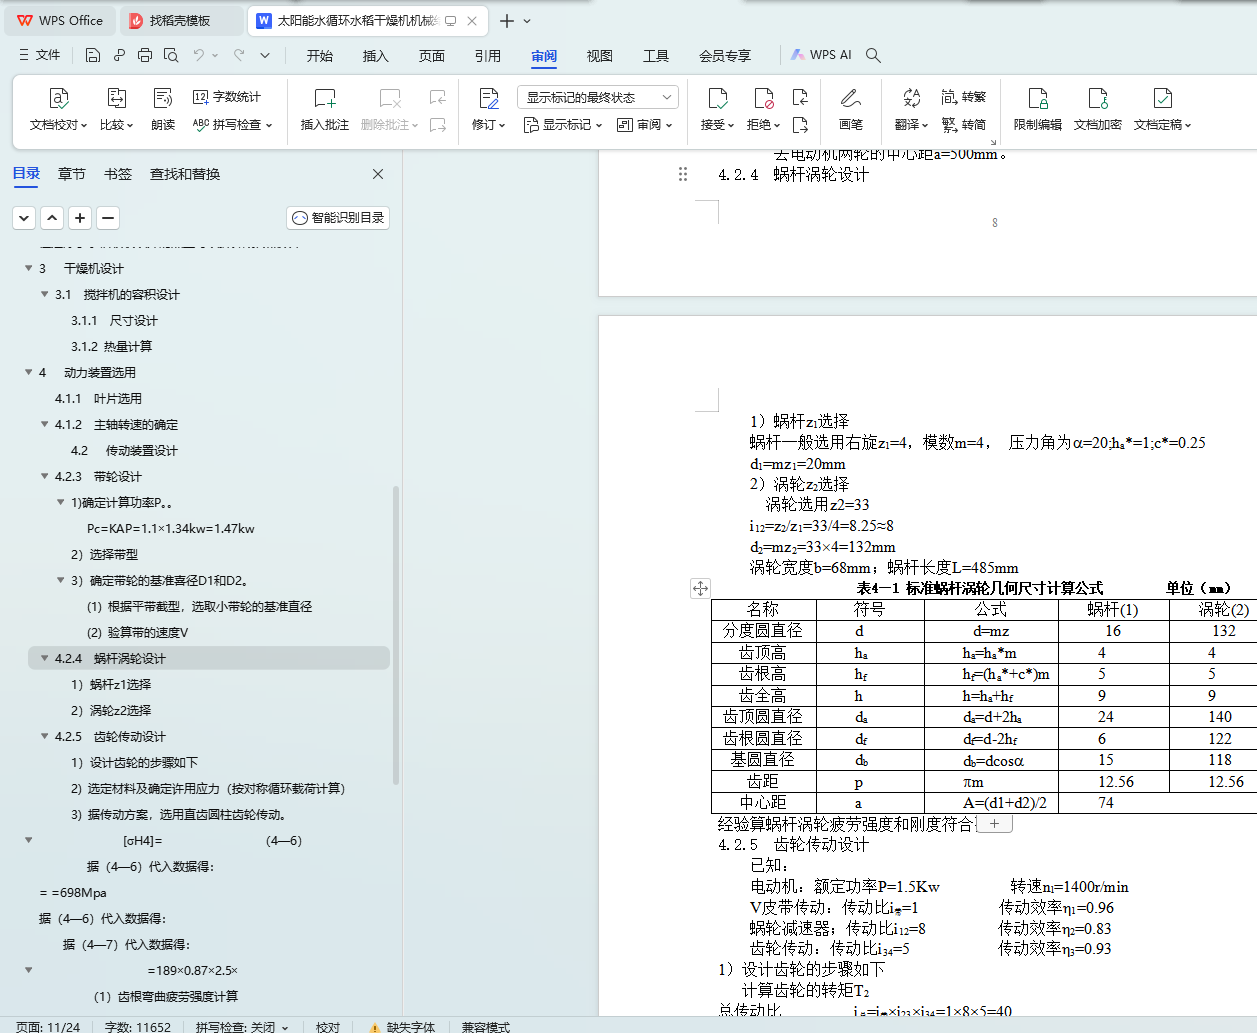Click the 翻译 translate icon
1257x1033 pixels.
point(911,98)
